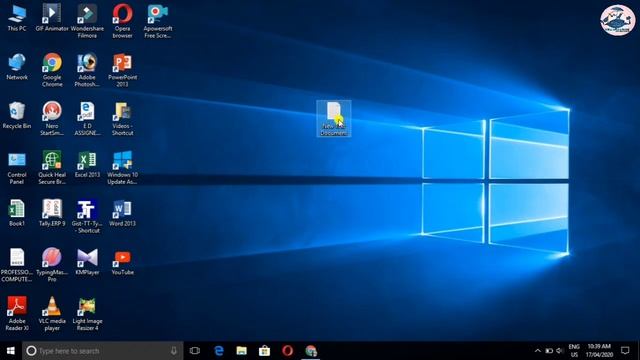Select the VLC media player shortcut
The height and width of the screenshot is (360, 640).
pos(52,314)
